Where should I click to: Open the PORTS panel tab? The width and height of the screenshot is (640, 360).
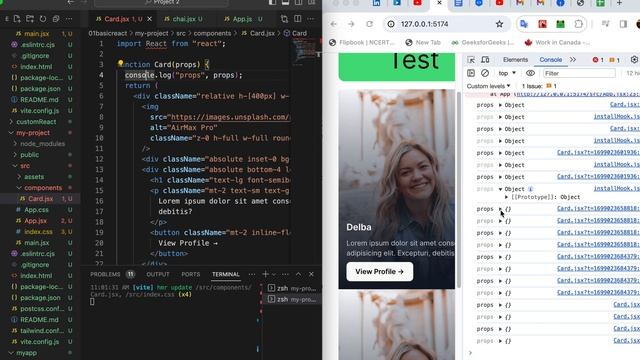191,274
